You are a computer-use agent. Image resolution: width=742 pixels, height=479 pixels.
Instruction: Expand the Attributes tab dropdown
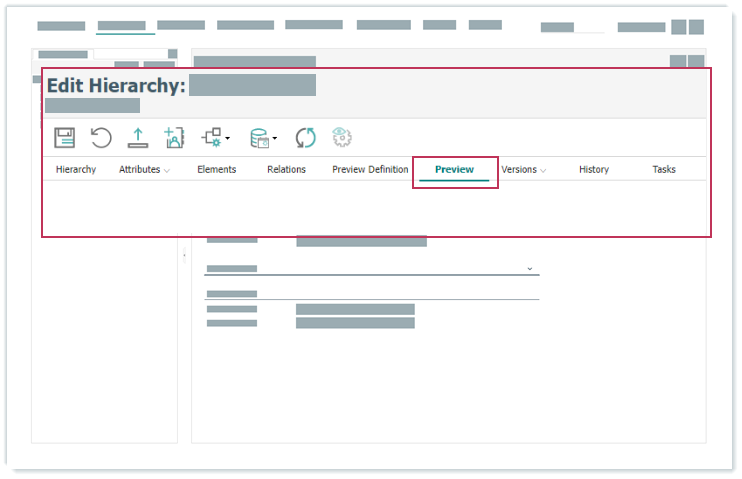[x=167, y=171]
